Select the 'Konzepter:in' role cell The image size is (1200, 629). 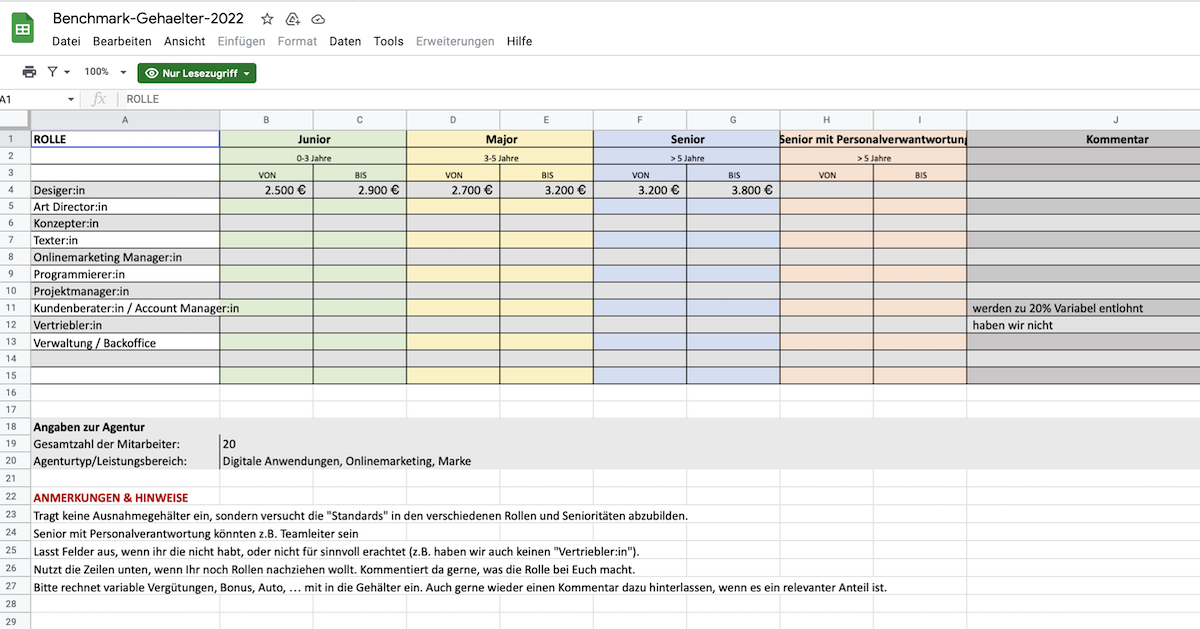[125, 224]
